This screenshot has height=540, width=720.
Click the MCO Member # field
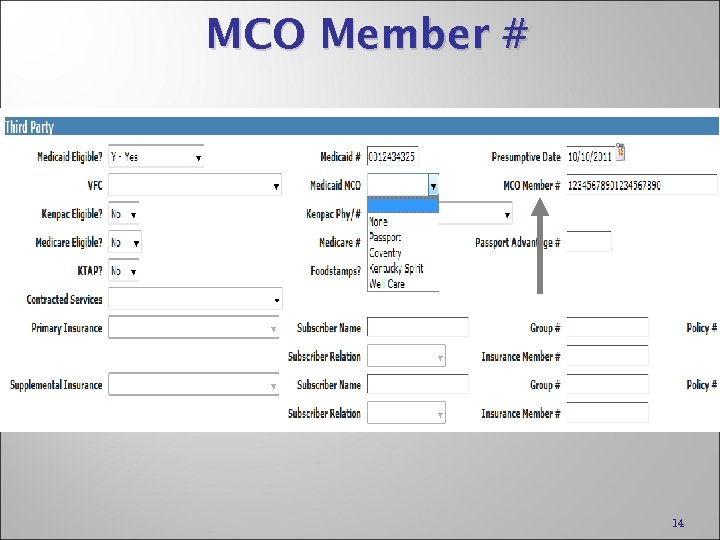pyautogui.click(x=641, y=186)
